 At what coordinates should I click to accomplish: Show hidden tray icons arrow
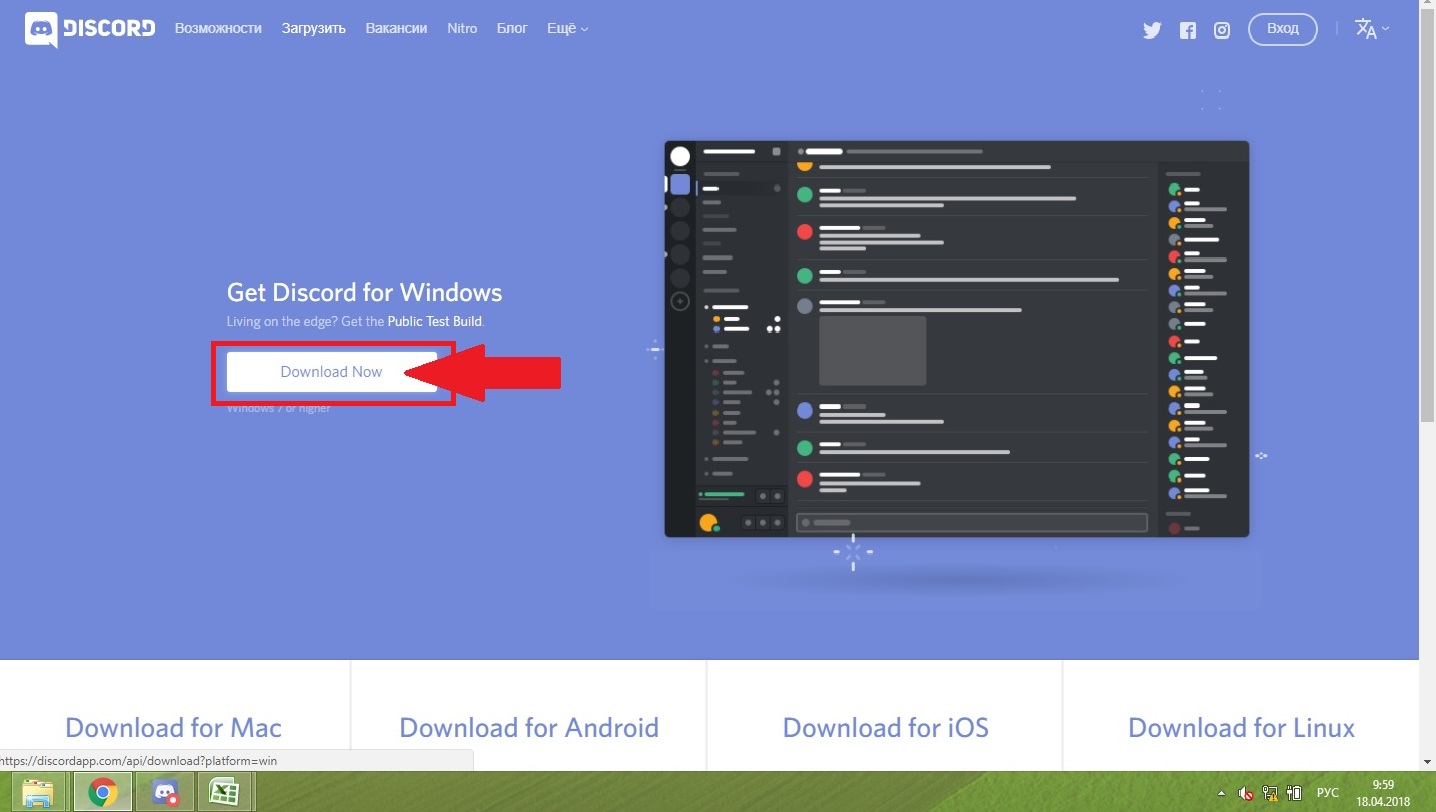click(x=1221, y=793)
